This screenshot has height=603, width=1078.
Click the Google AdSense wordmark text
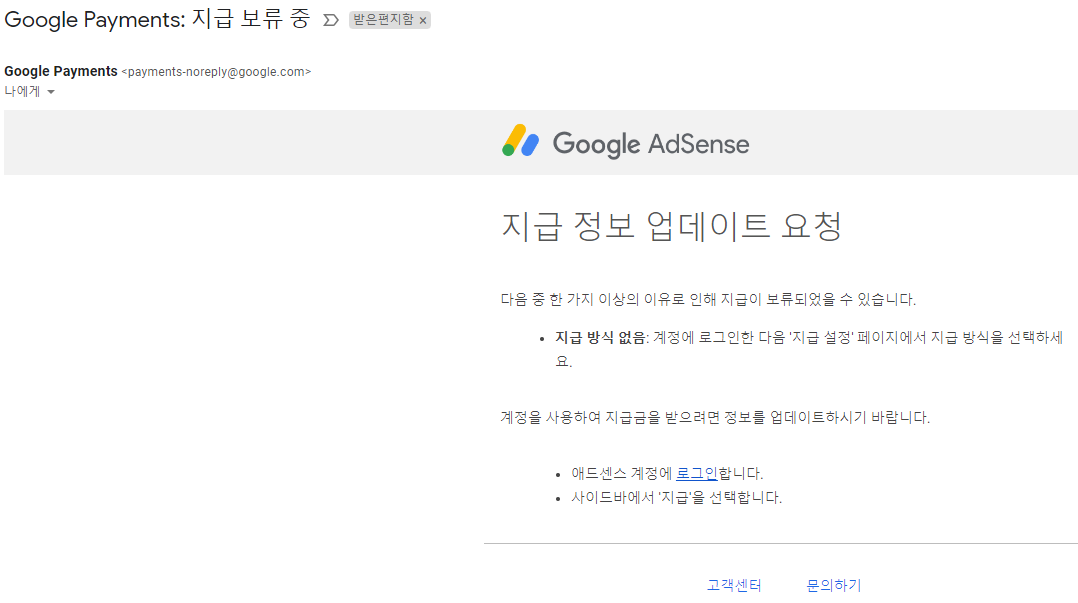point(651,144)
